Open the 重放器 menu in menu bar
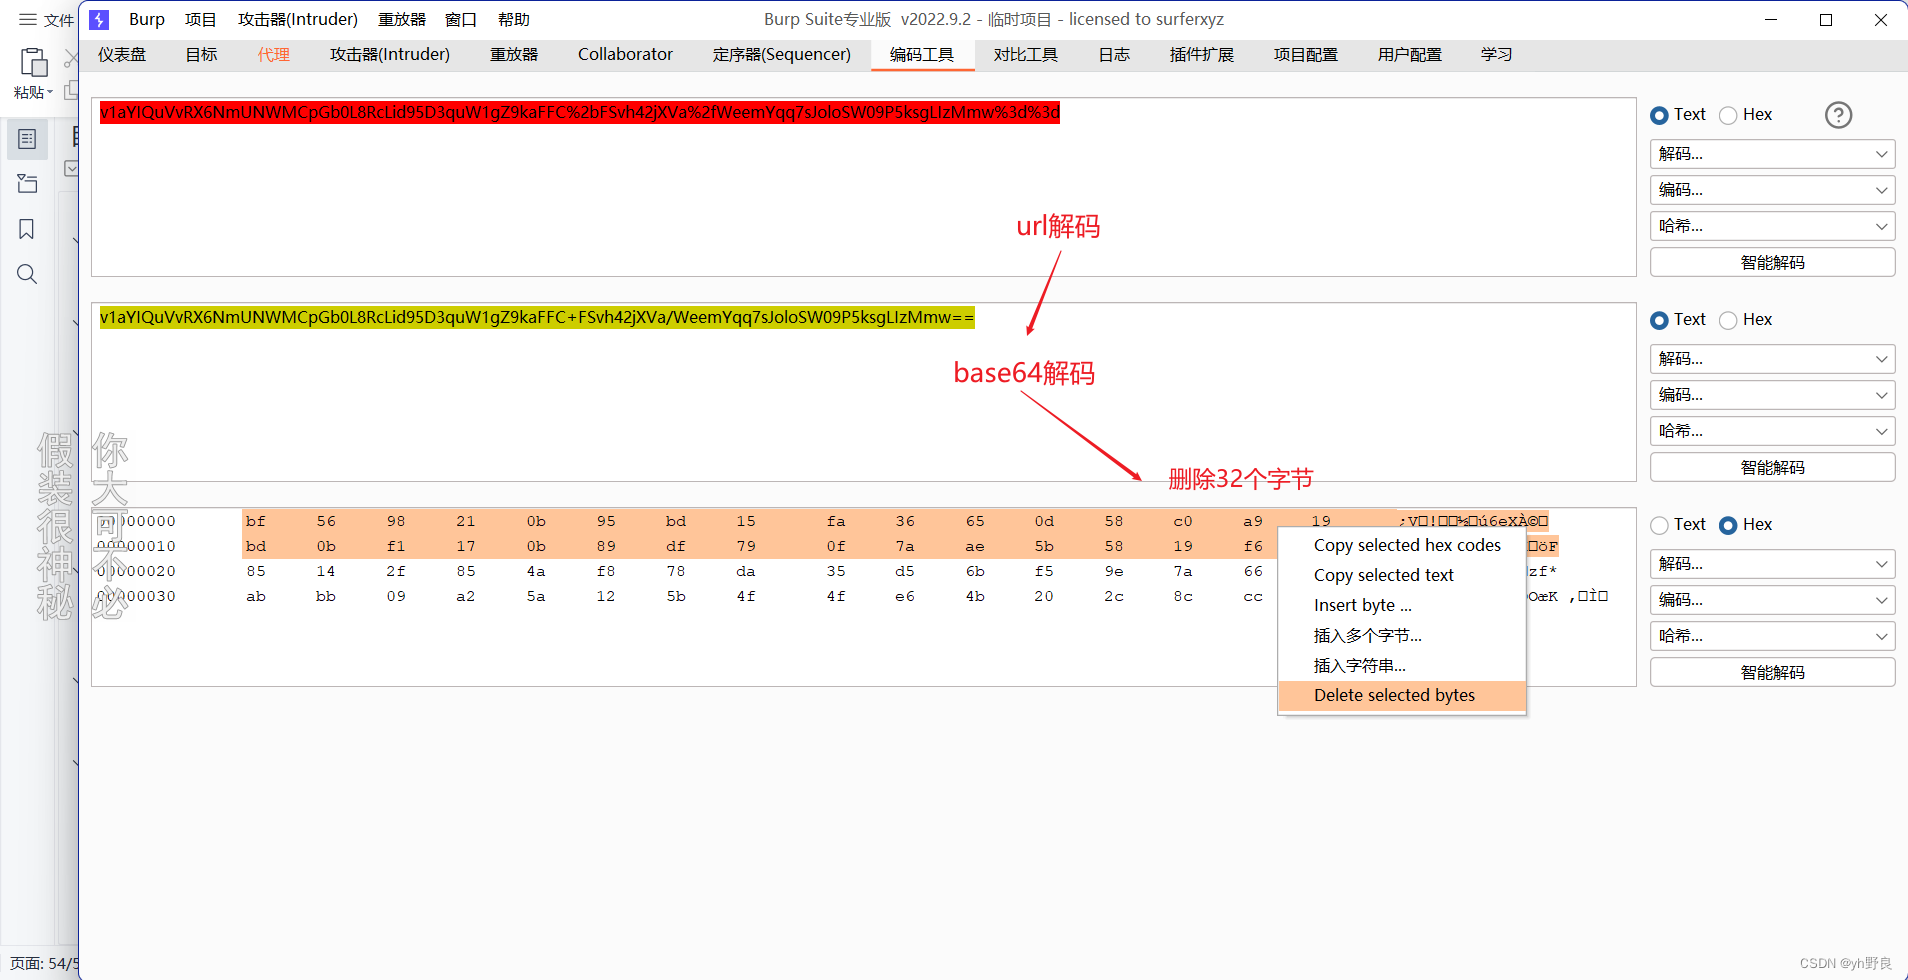 (402, 20)
